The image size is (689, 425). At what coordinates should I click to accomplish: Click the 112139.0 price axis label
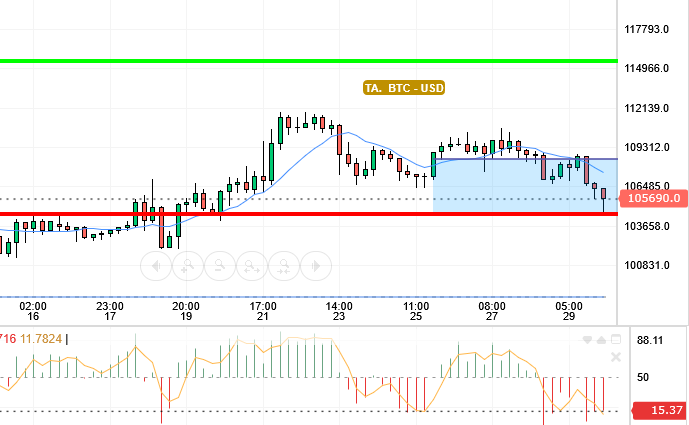point(646,108)
